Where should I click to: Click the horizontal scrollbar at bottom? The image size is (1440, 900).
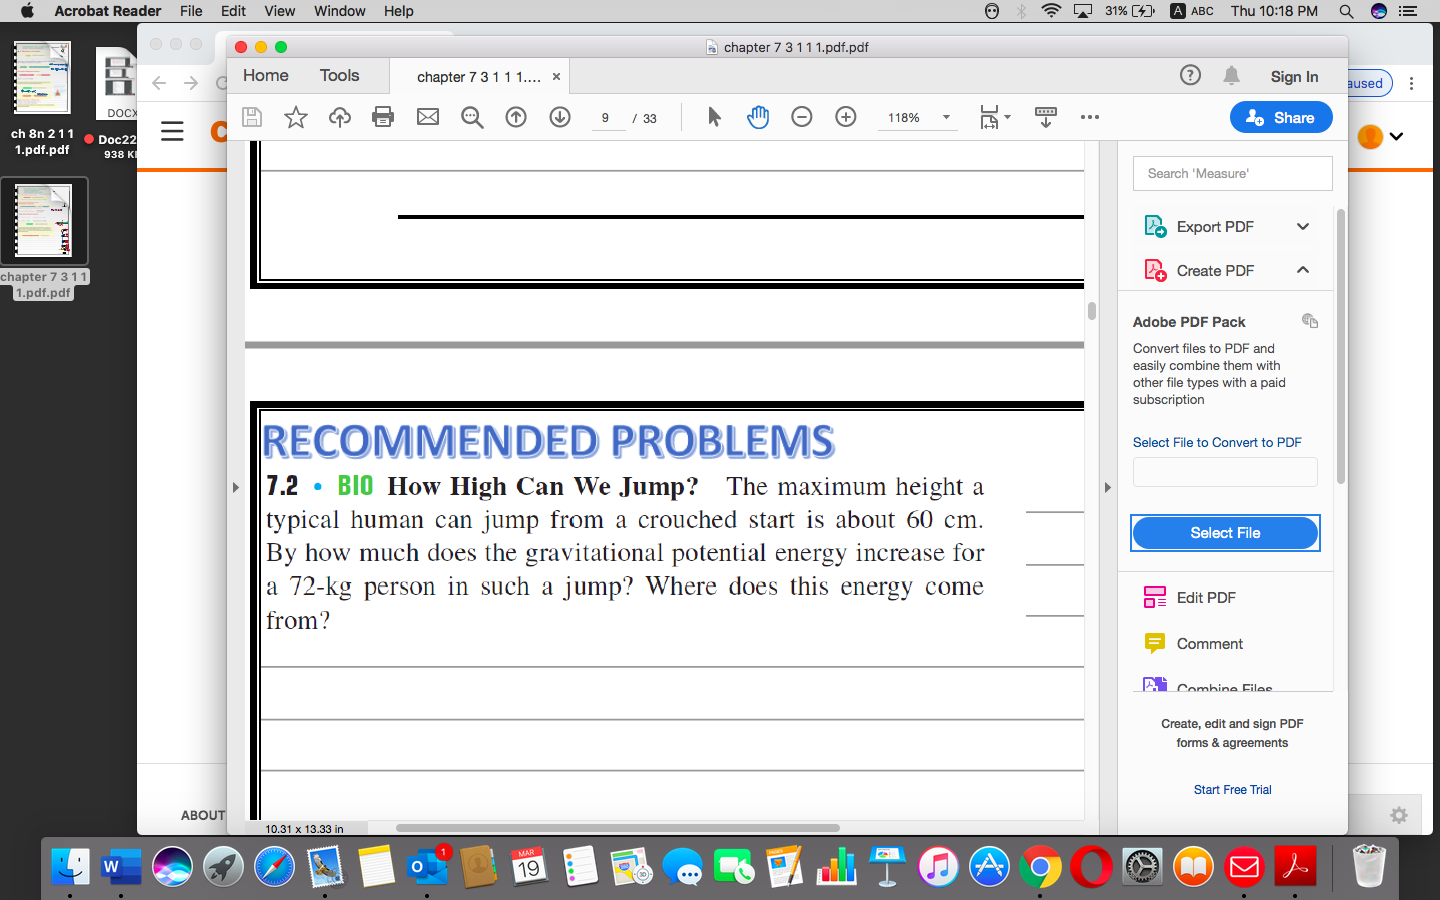click(x=618, y=828)
